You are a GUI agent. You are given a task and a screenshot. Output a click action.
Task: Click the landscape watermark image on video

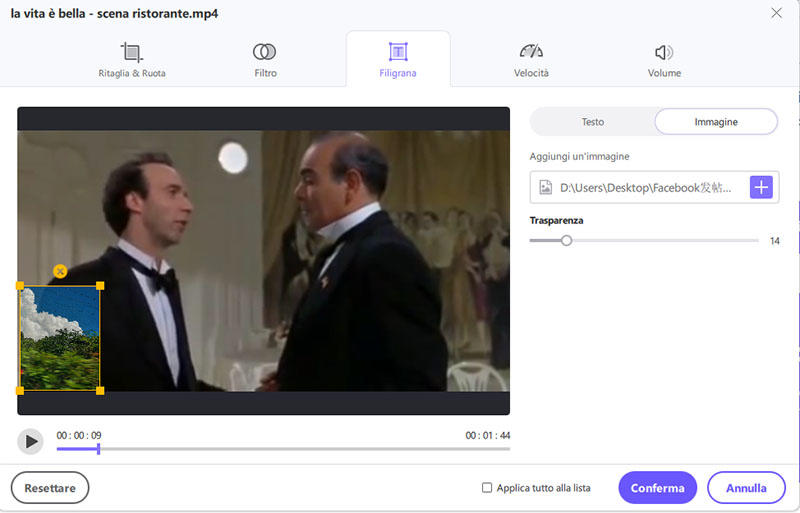coord(60,338)
